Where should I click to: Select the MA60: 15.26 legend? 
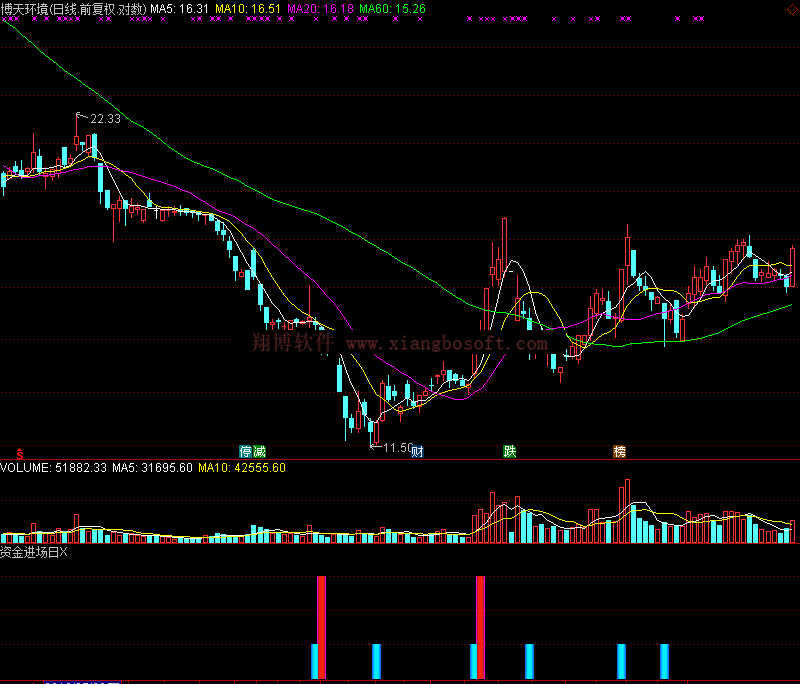pos(392,9)
